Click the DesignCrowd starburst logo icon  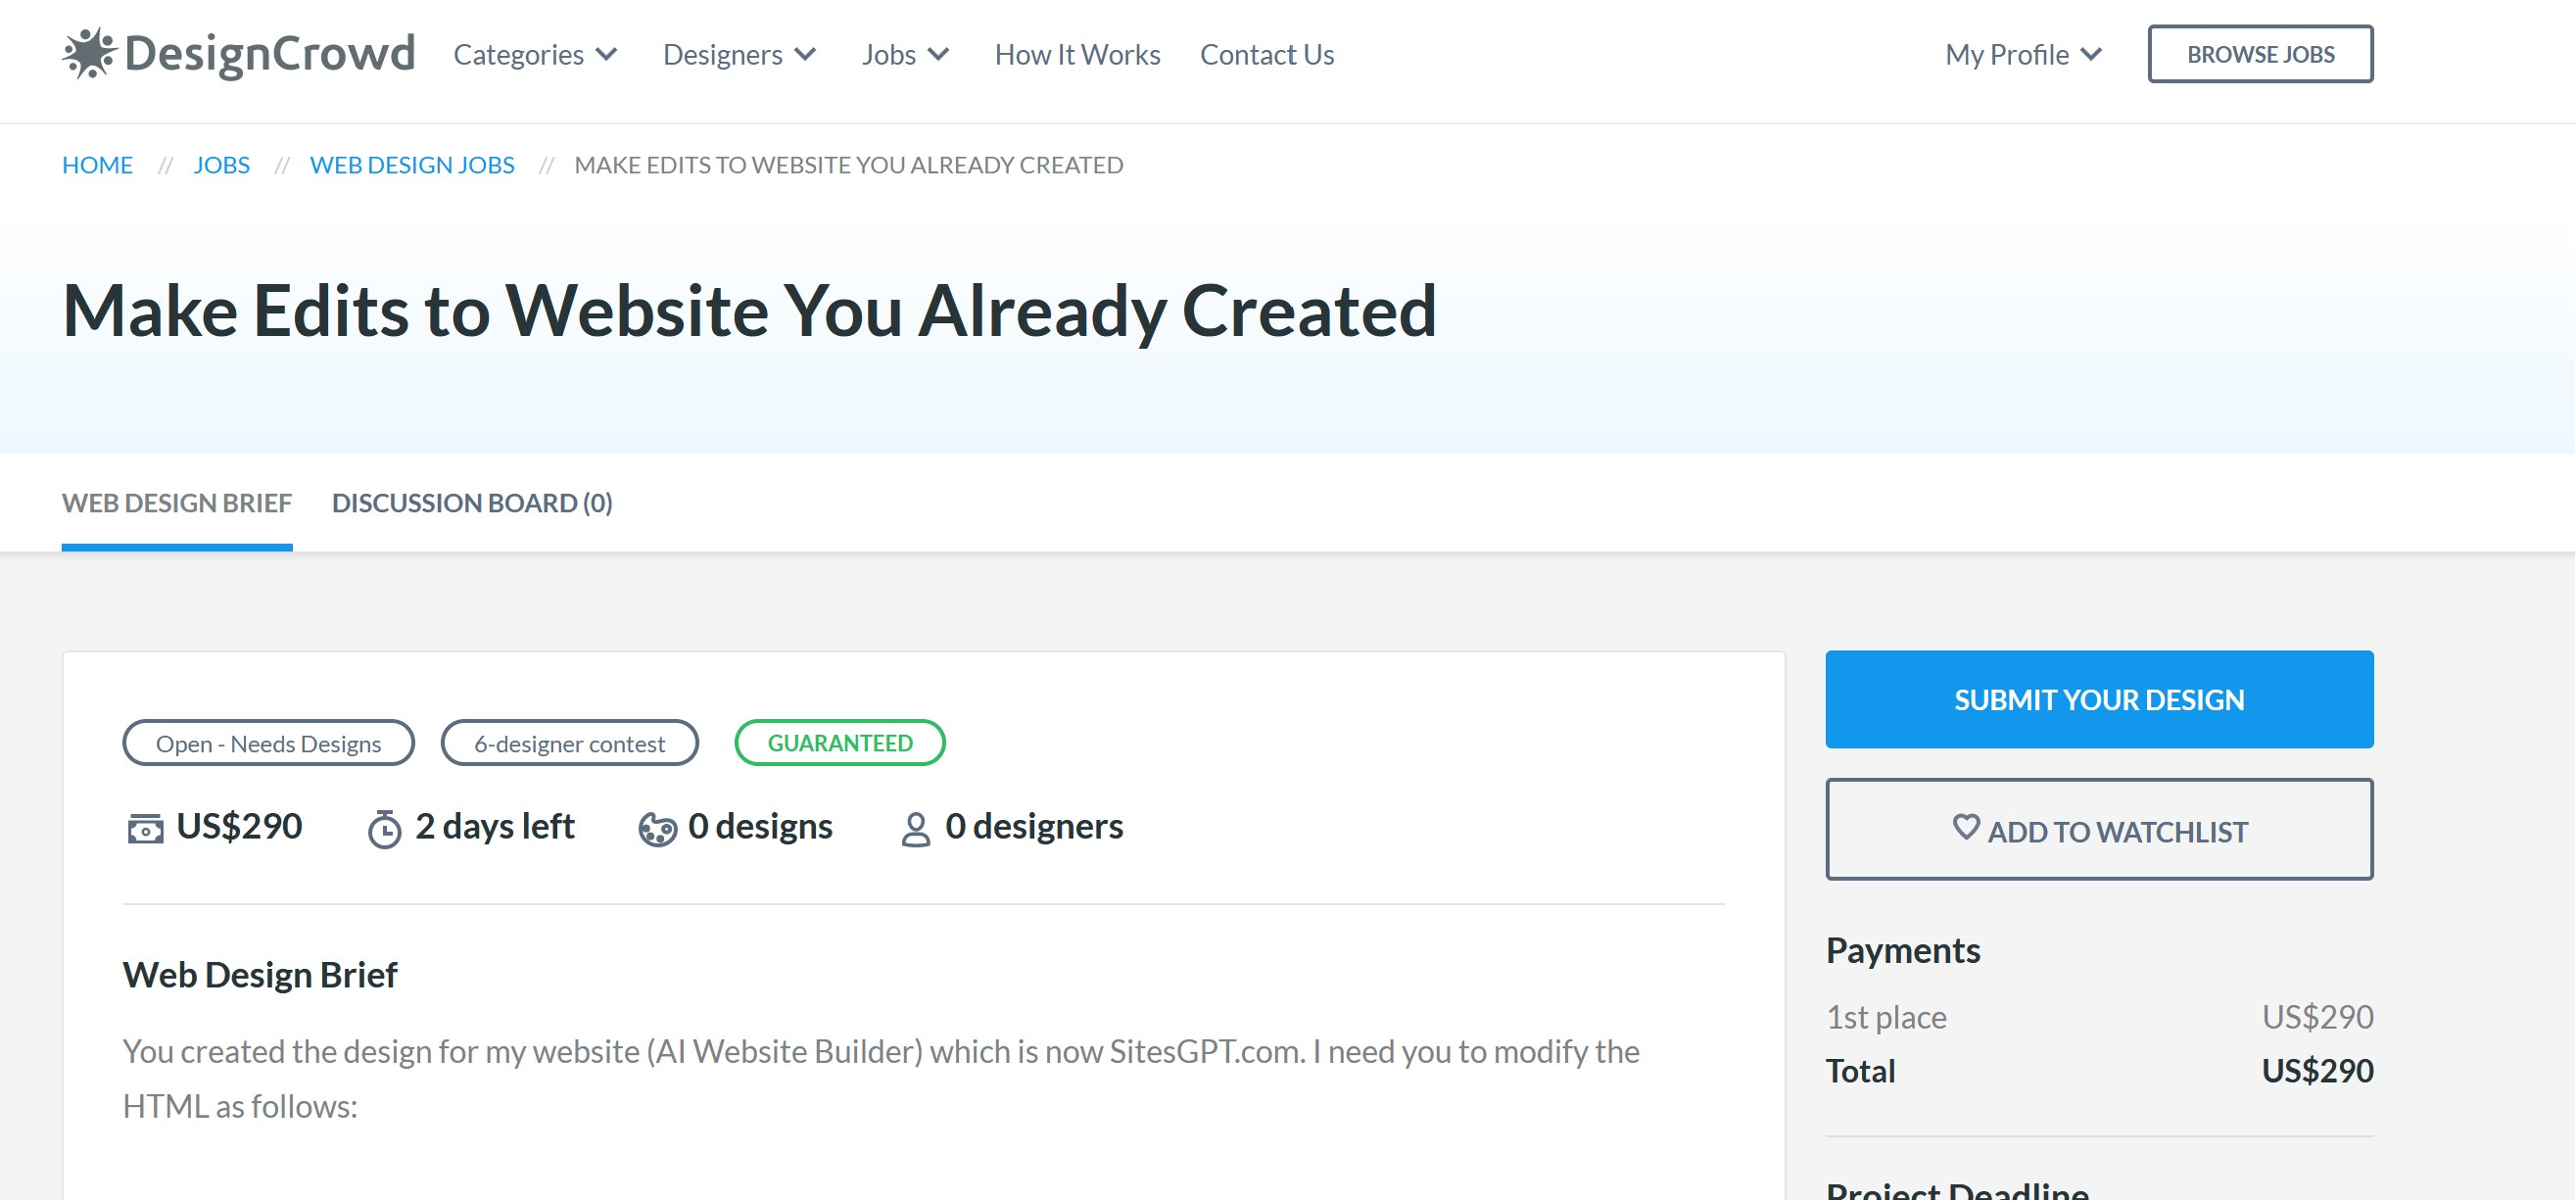(x=88, y=54)
